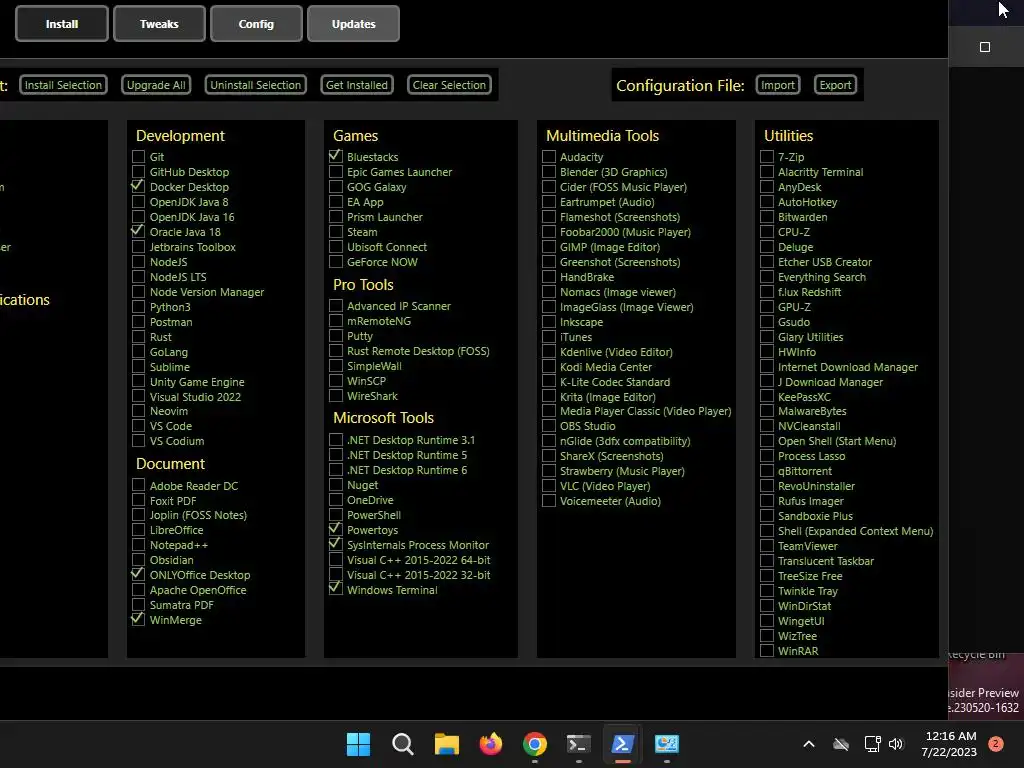Check Adobe Reader DC
The width and height of the screenshot is (1024, 768).
pos(138,485)
